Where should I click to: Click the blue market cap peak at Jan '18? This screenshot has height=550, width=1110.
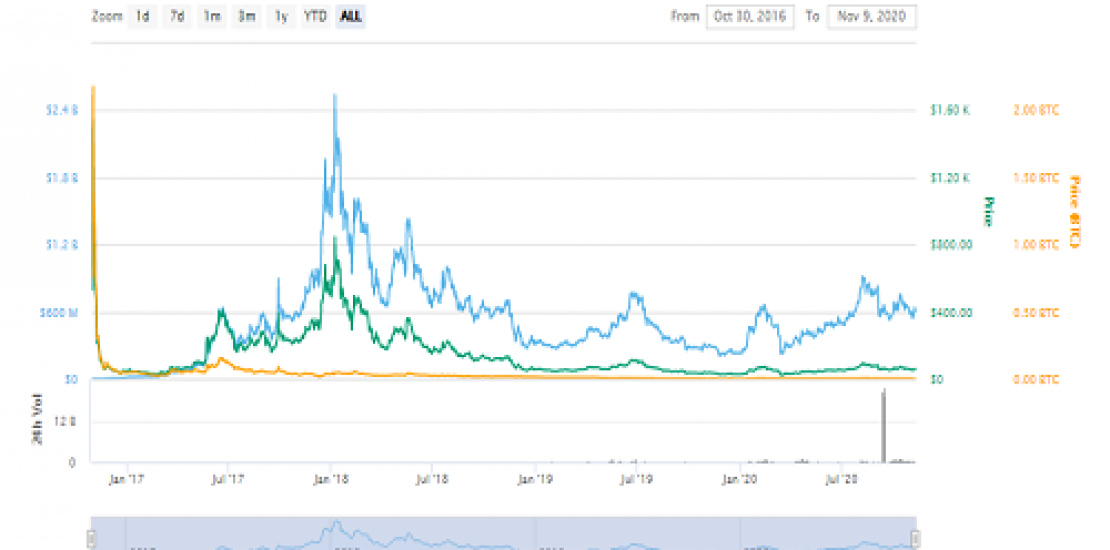click(x=334, y=96)
